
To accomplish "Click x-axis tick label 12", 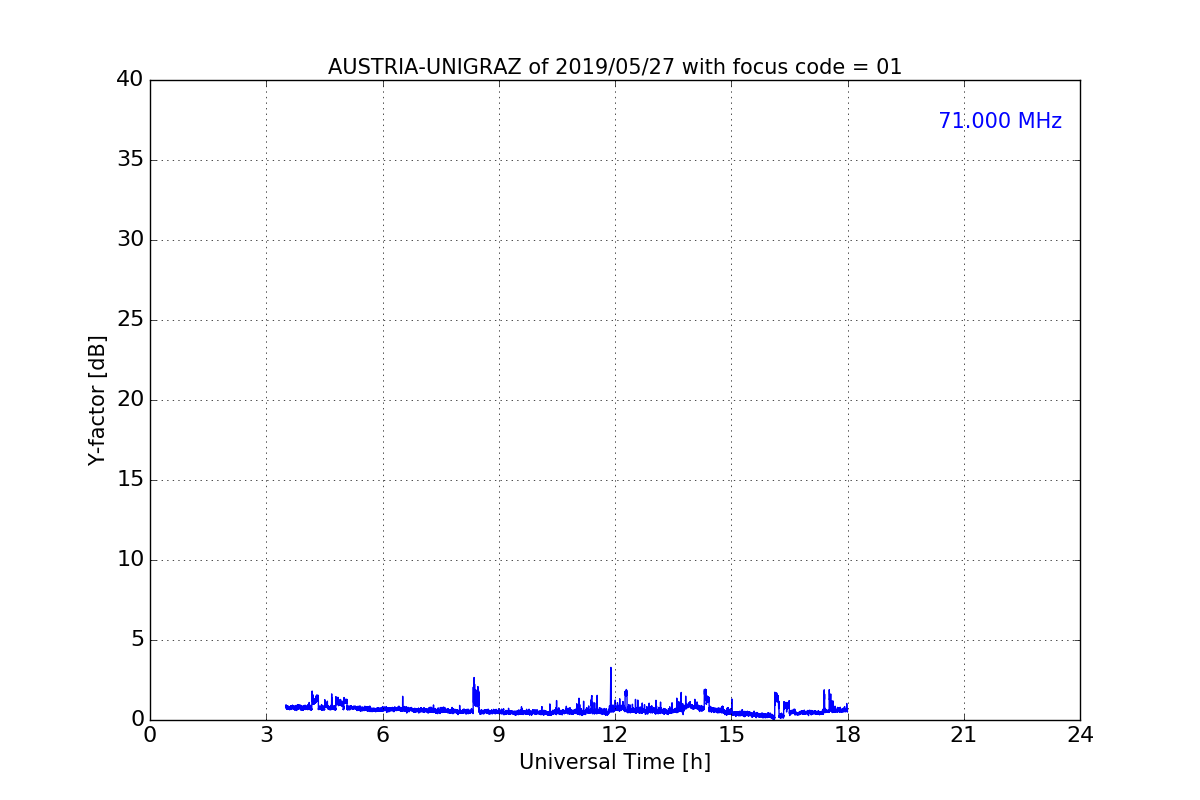I will tap(615, 735).
